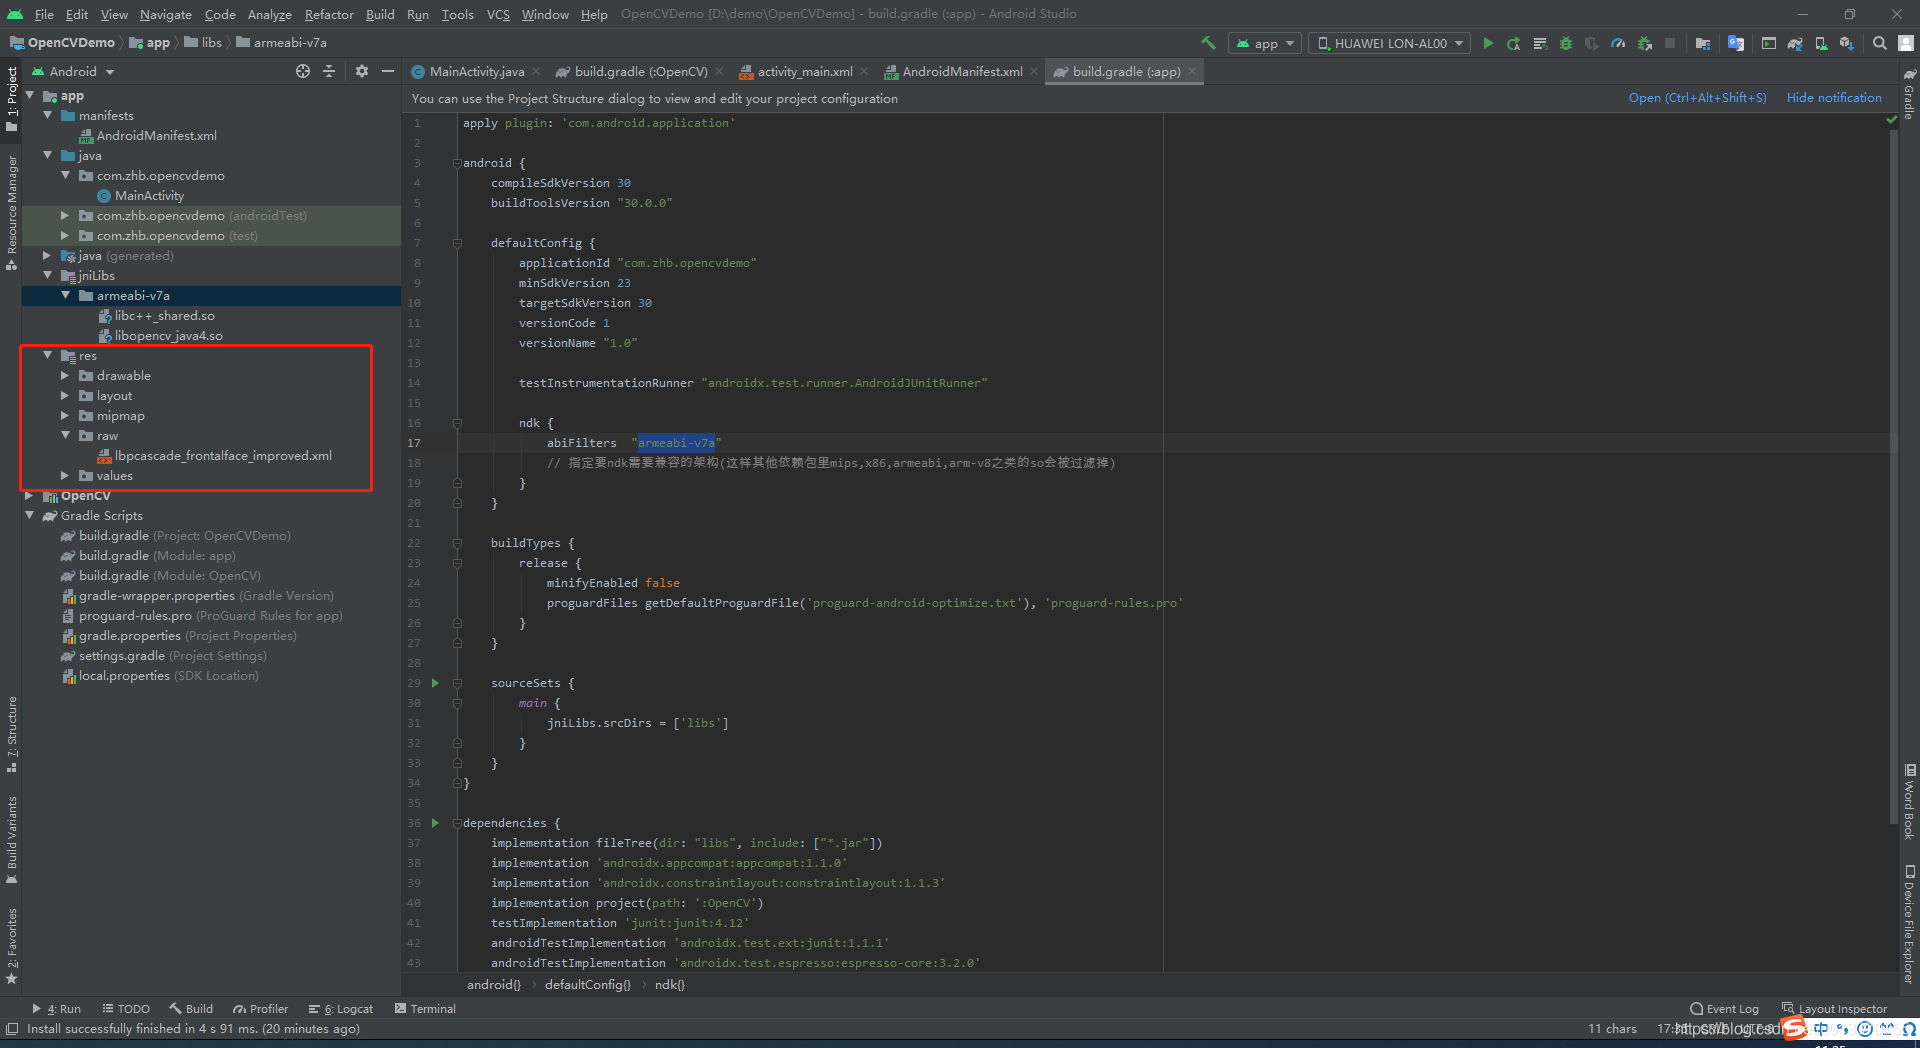The width and height of the screenshot is (1920, 1048).
Task: Open the Event Log button
Action: point(1724,1009)
